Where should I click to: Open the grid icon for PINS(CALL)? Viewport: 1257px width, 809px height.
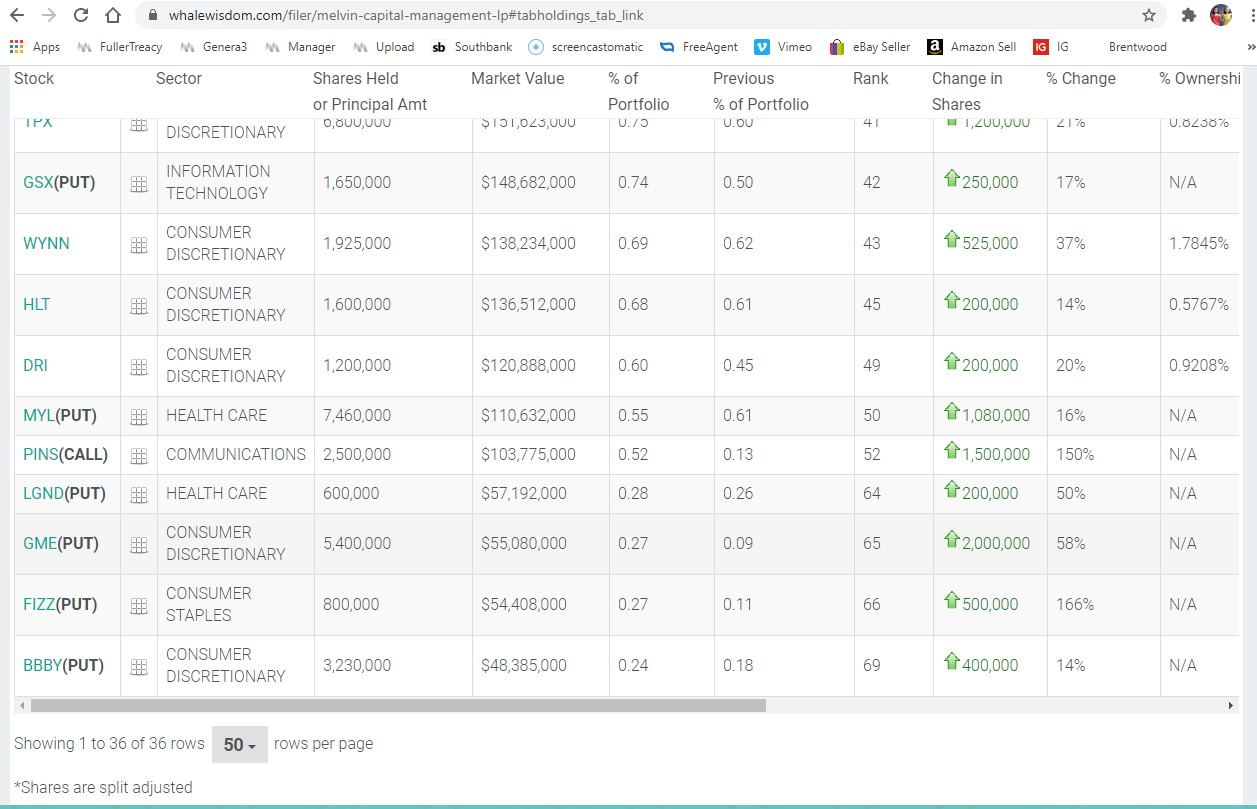(139, 456)
